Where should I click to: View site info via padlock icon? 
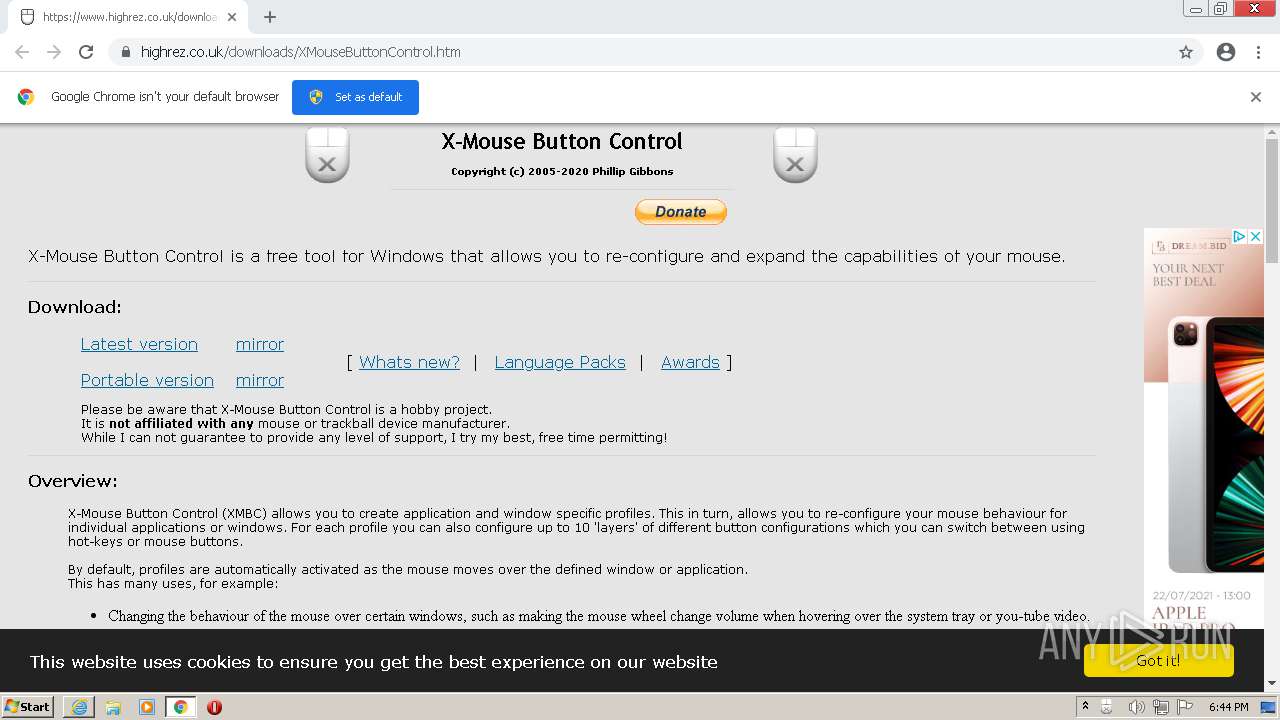[125, 52]
